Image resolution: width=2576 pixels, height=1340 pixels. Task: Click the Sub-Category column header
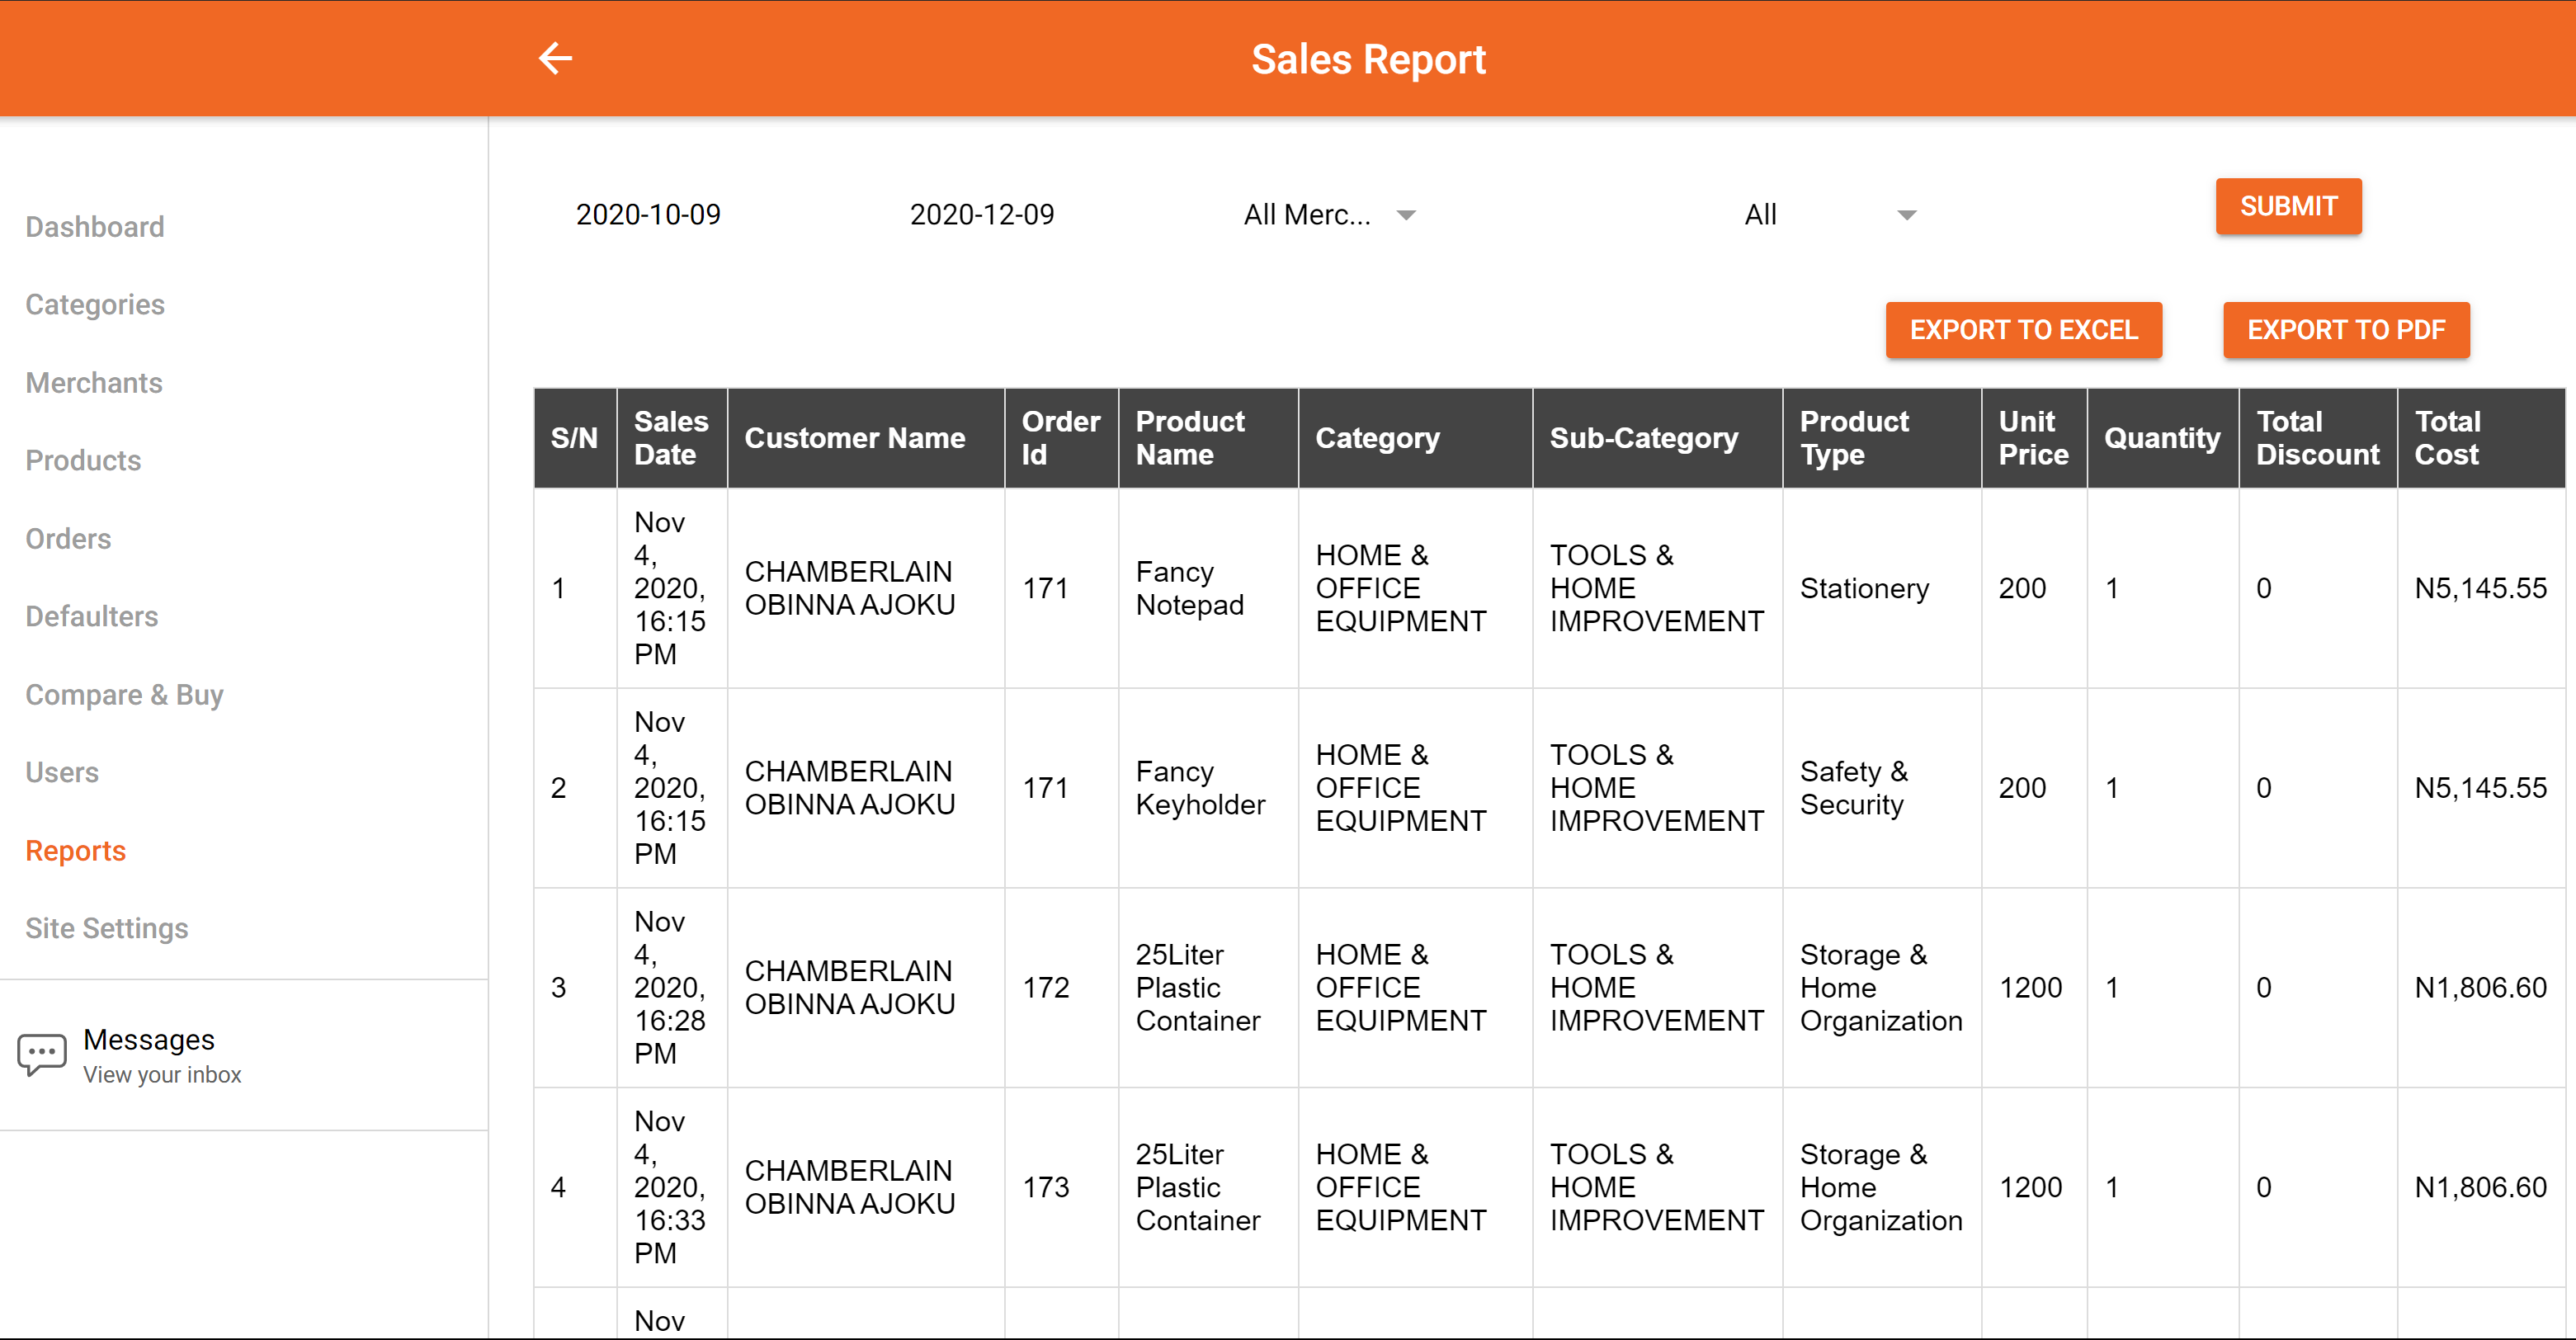pyautogui.click(x=1657, y=438)
